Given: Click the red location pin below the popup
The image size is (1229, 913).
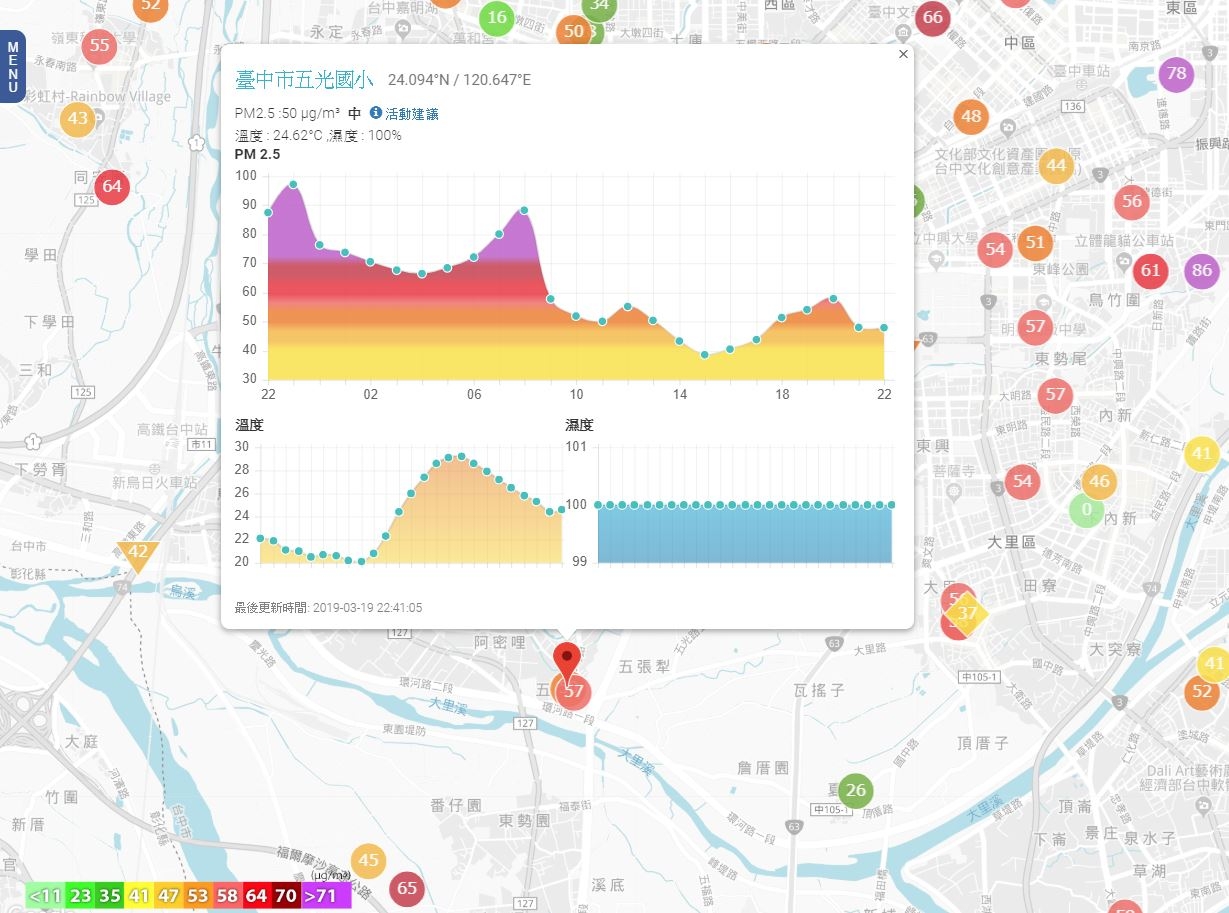Looking at the screenshot, I should pos(568,663).
